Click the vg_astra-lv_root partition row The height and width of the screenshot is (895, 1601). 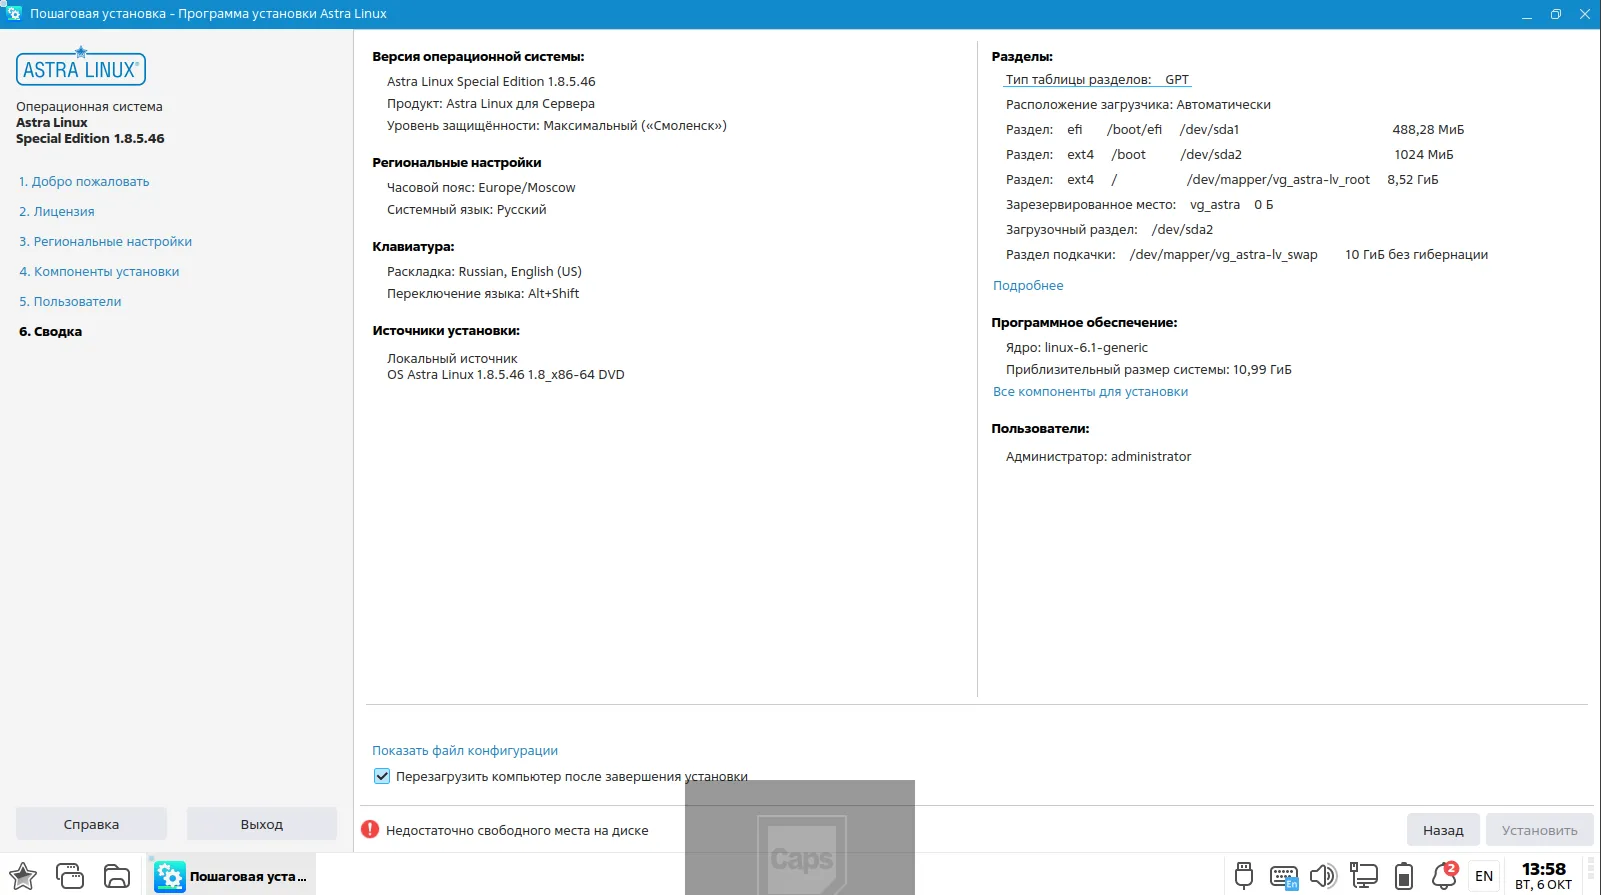[x=1222, y=179]
